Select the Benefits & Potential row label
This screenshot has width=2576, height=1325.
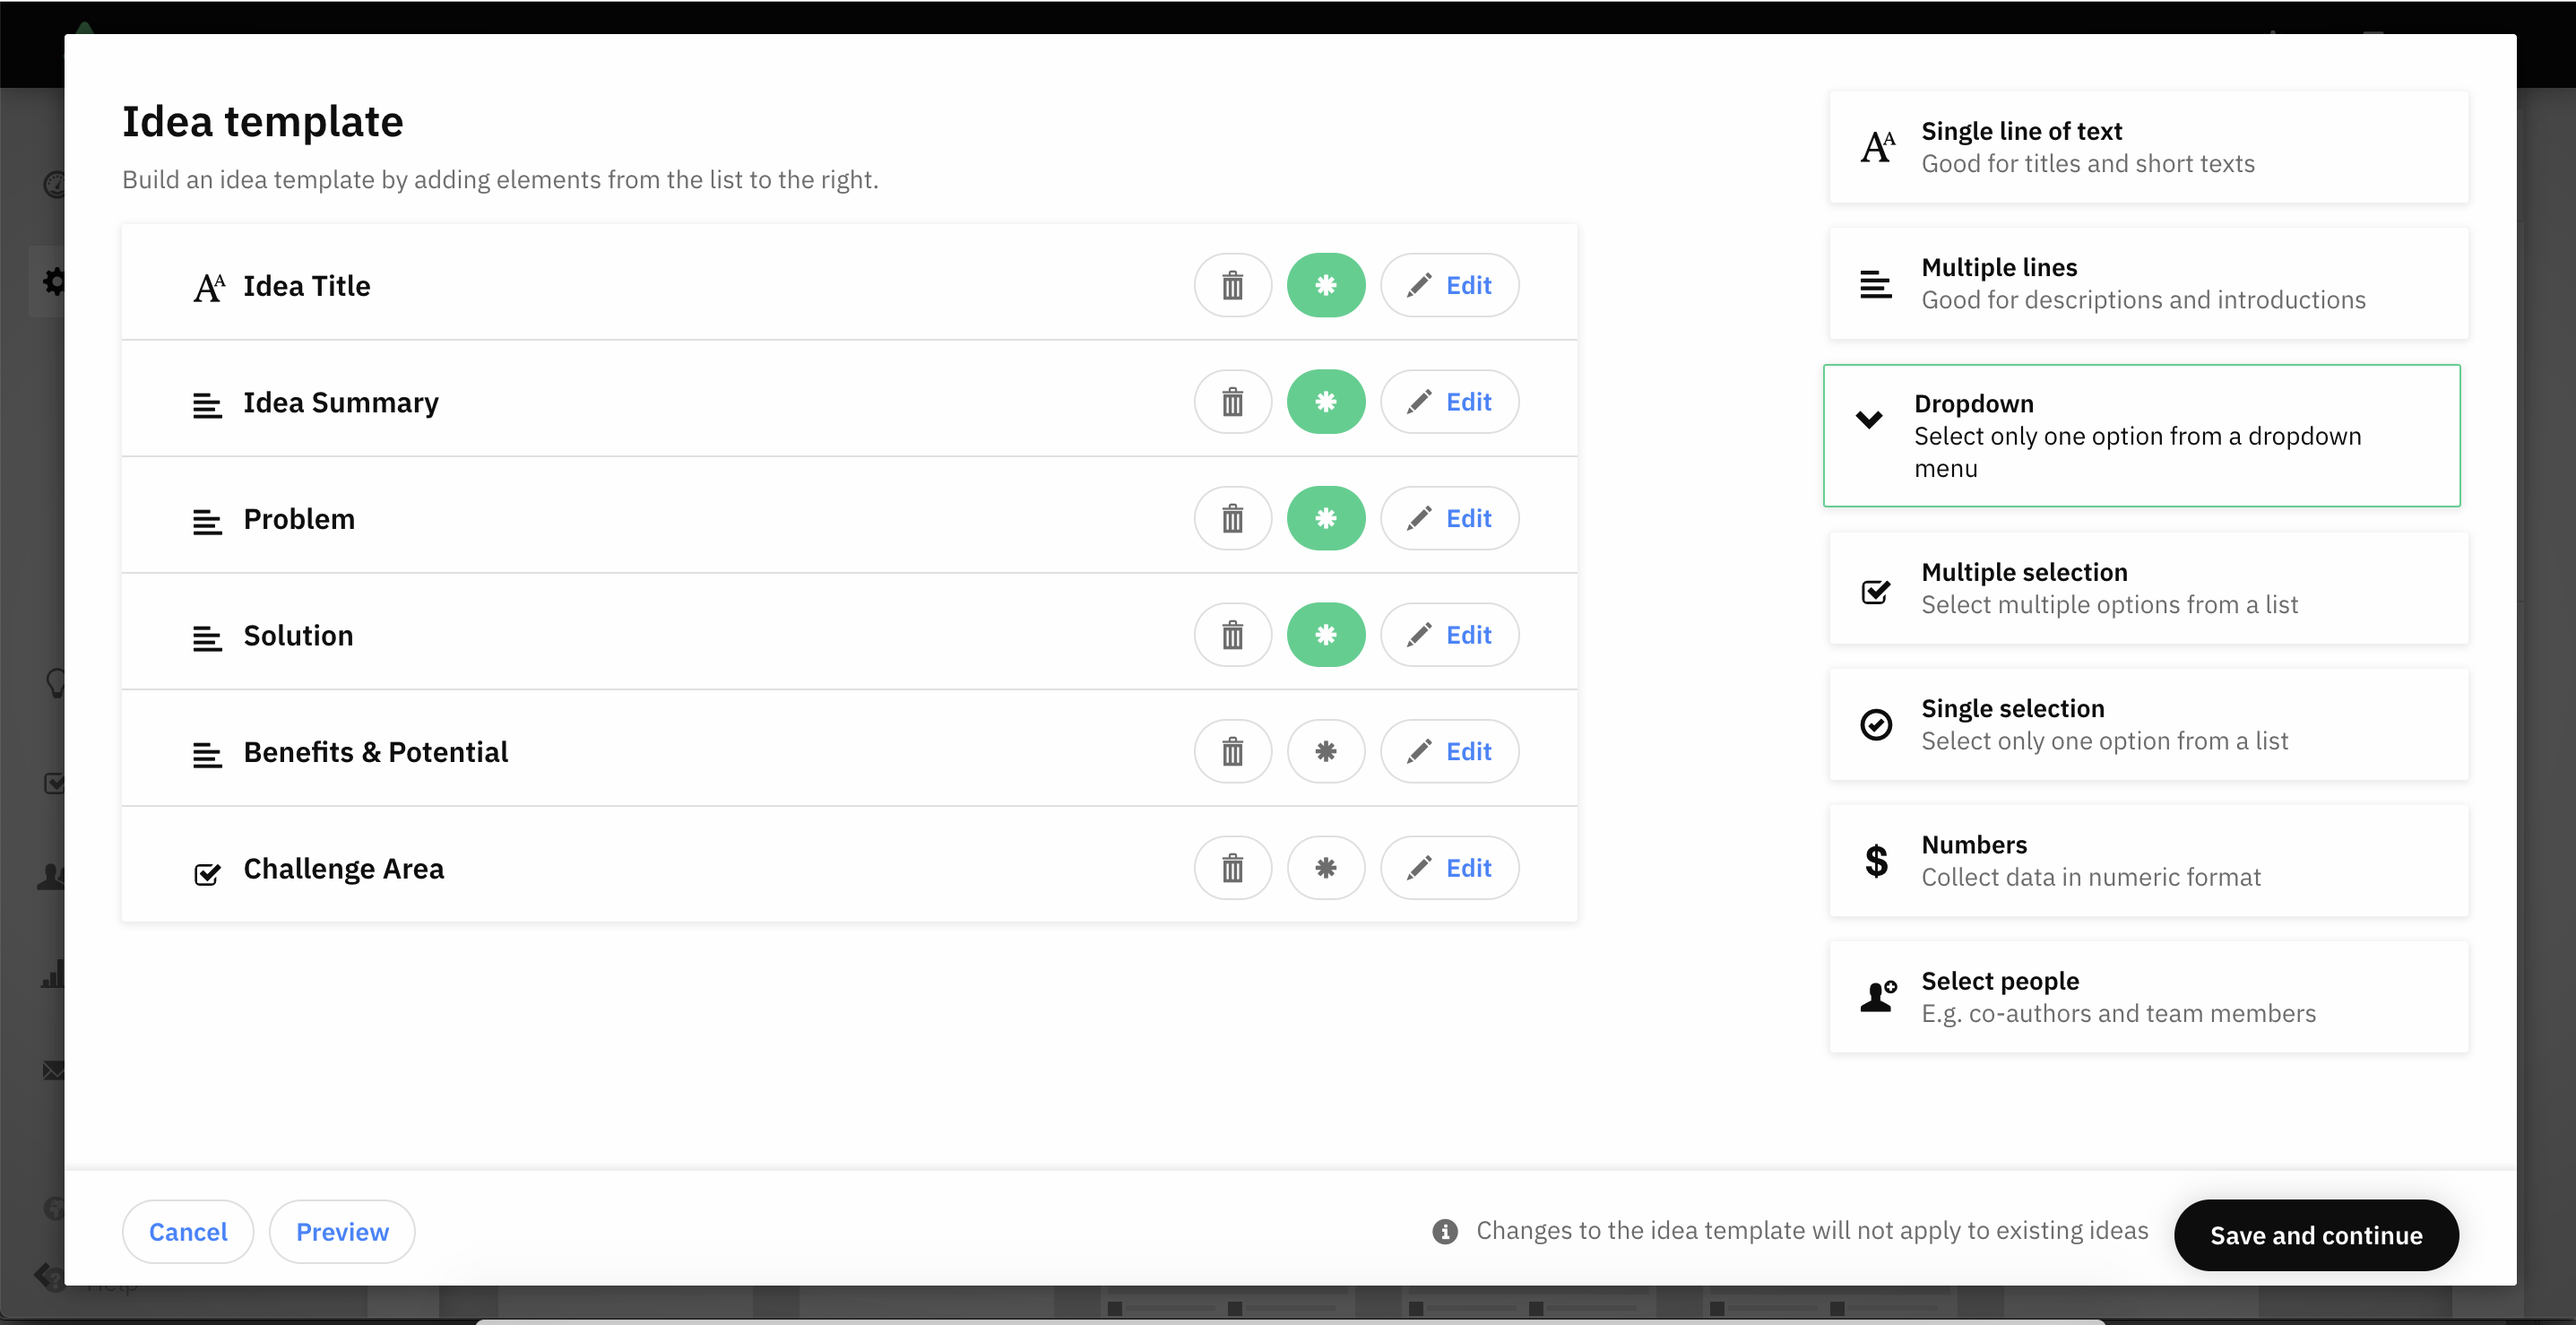point(375,752)
